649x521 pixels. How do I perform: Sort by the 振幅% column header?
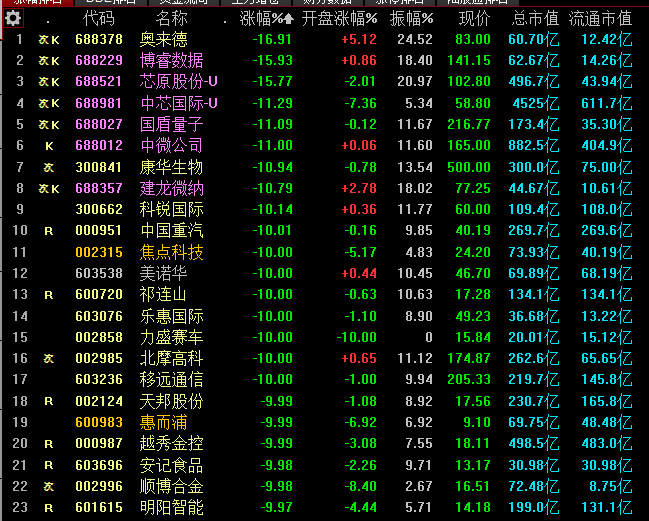point(411,19)
